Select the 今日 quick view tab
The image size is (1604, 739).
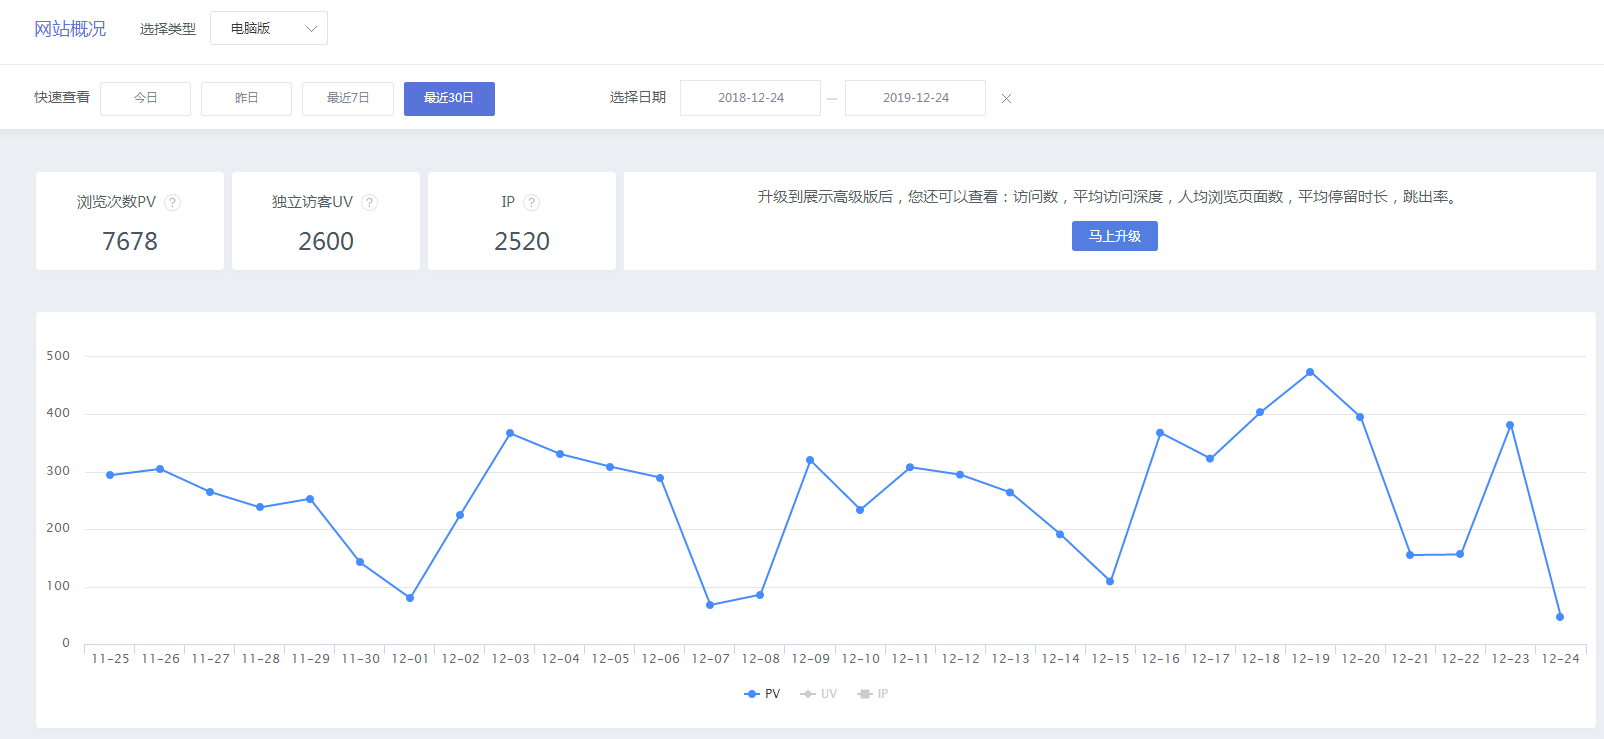[145, 98]
